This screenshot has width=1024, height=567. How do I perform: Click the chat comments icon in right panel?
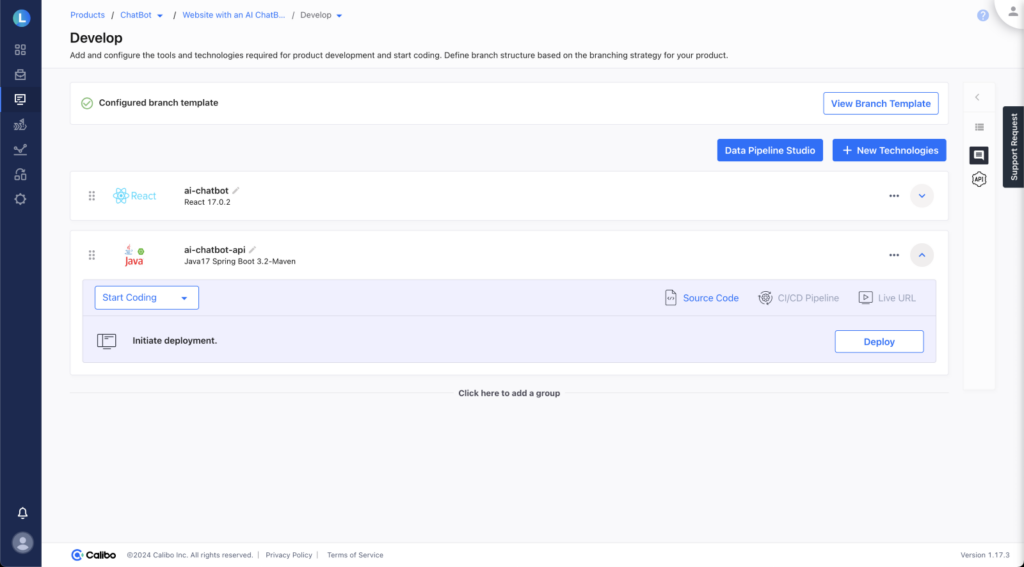pos(979,155)
